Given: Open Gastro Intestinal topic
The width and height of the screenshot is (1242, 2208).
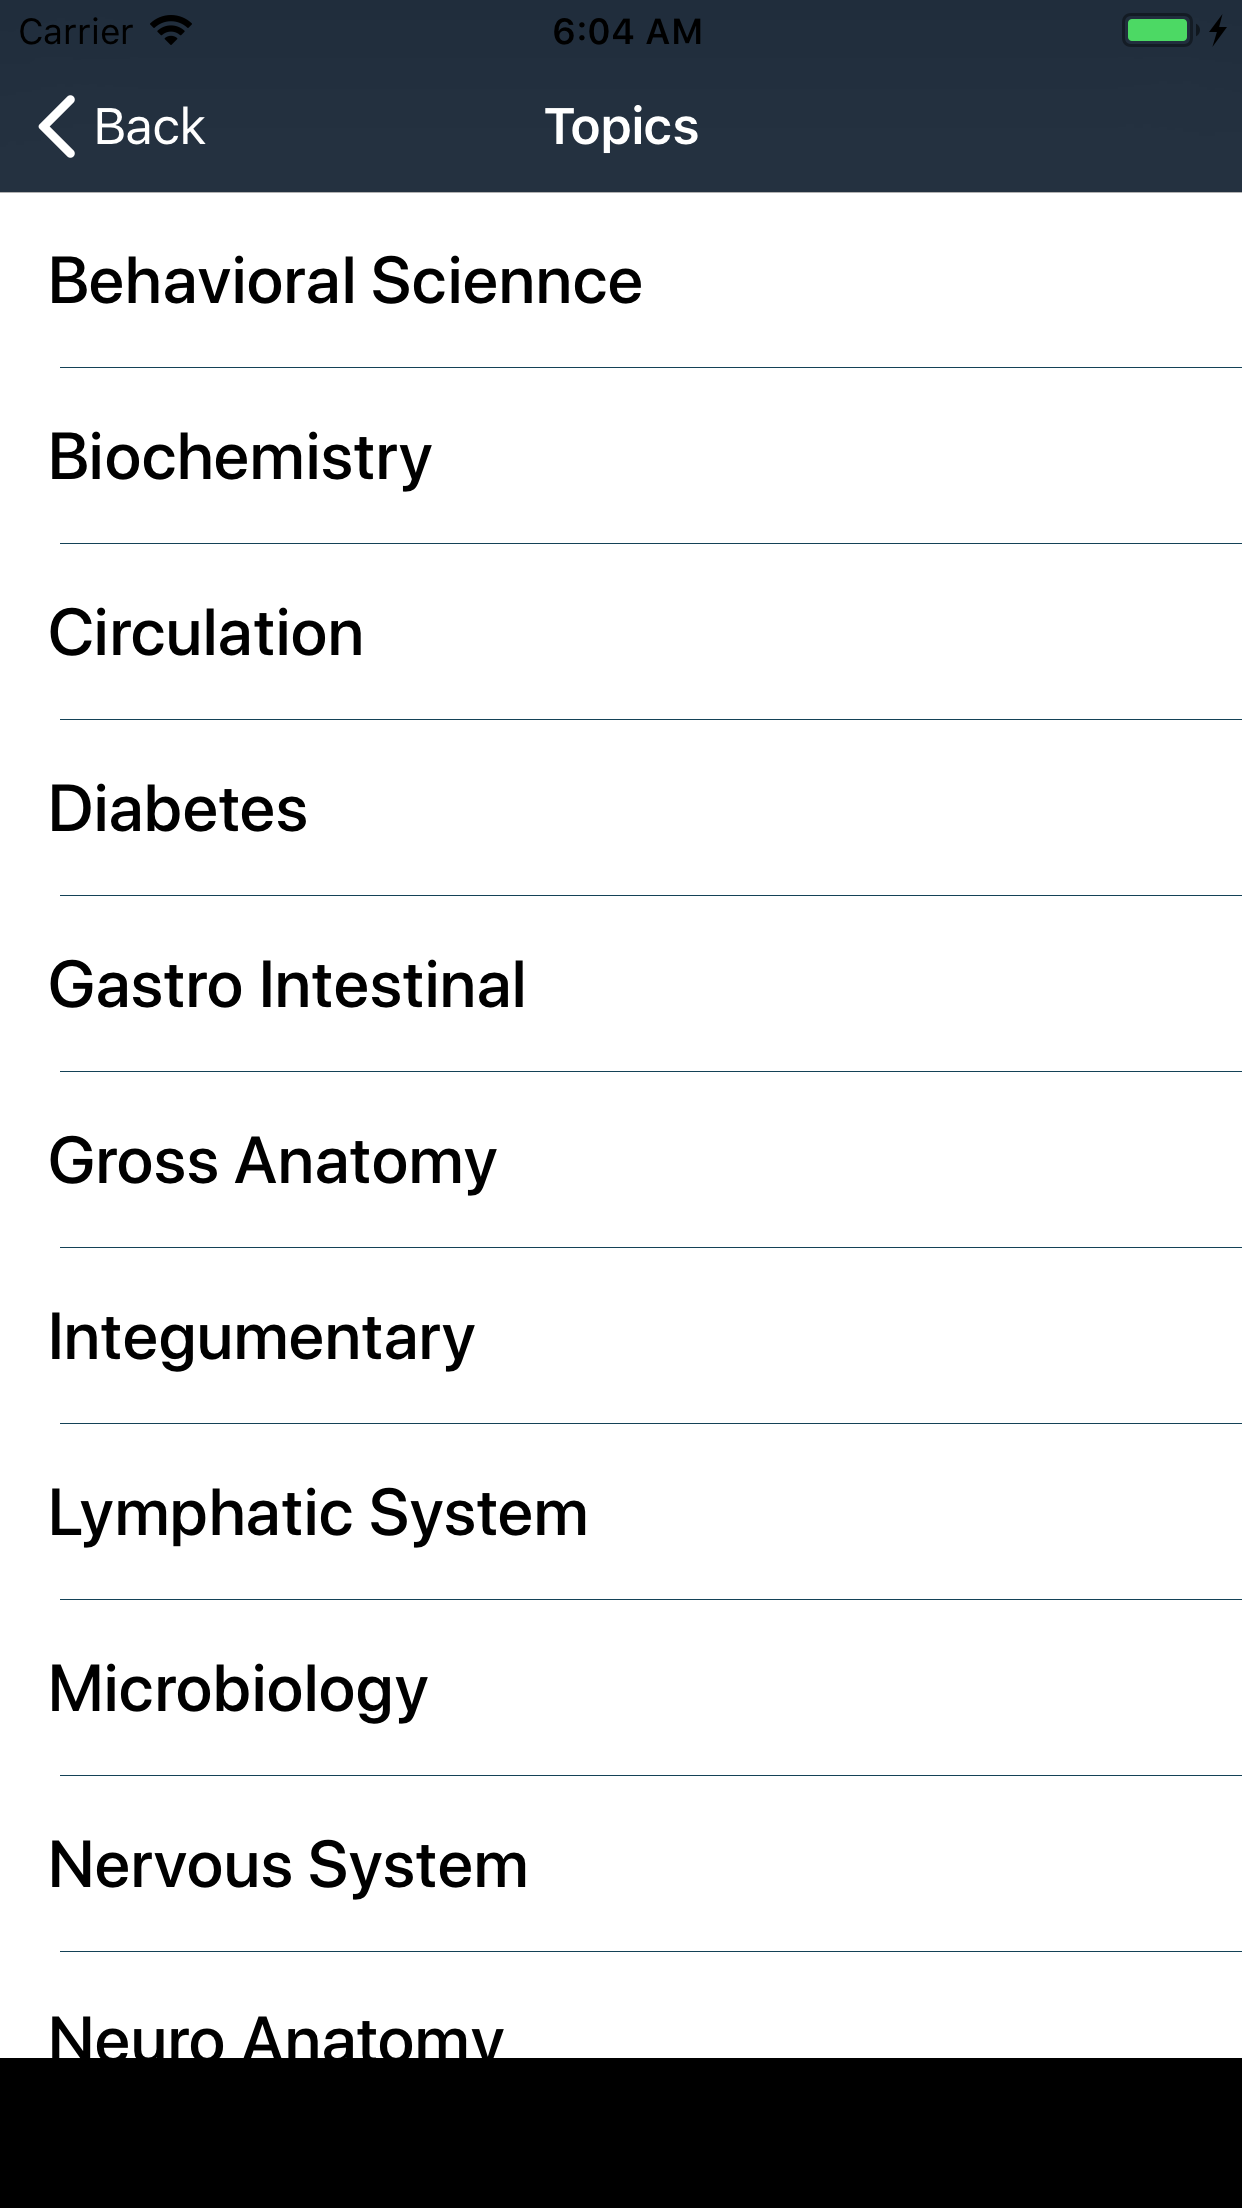Looking at the screenshot, I should click(621, 984).
